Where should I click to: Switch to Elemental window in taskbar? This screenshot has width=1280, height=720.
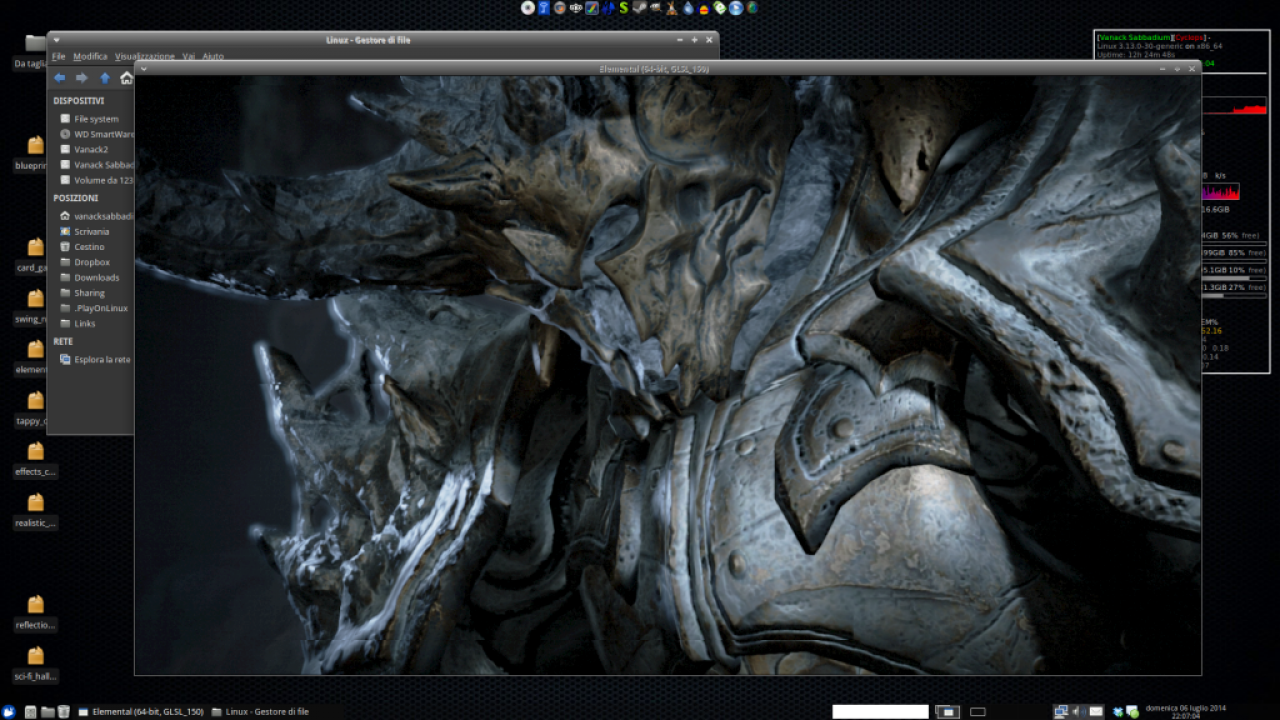click(141, 712)
